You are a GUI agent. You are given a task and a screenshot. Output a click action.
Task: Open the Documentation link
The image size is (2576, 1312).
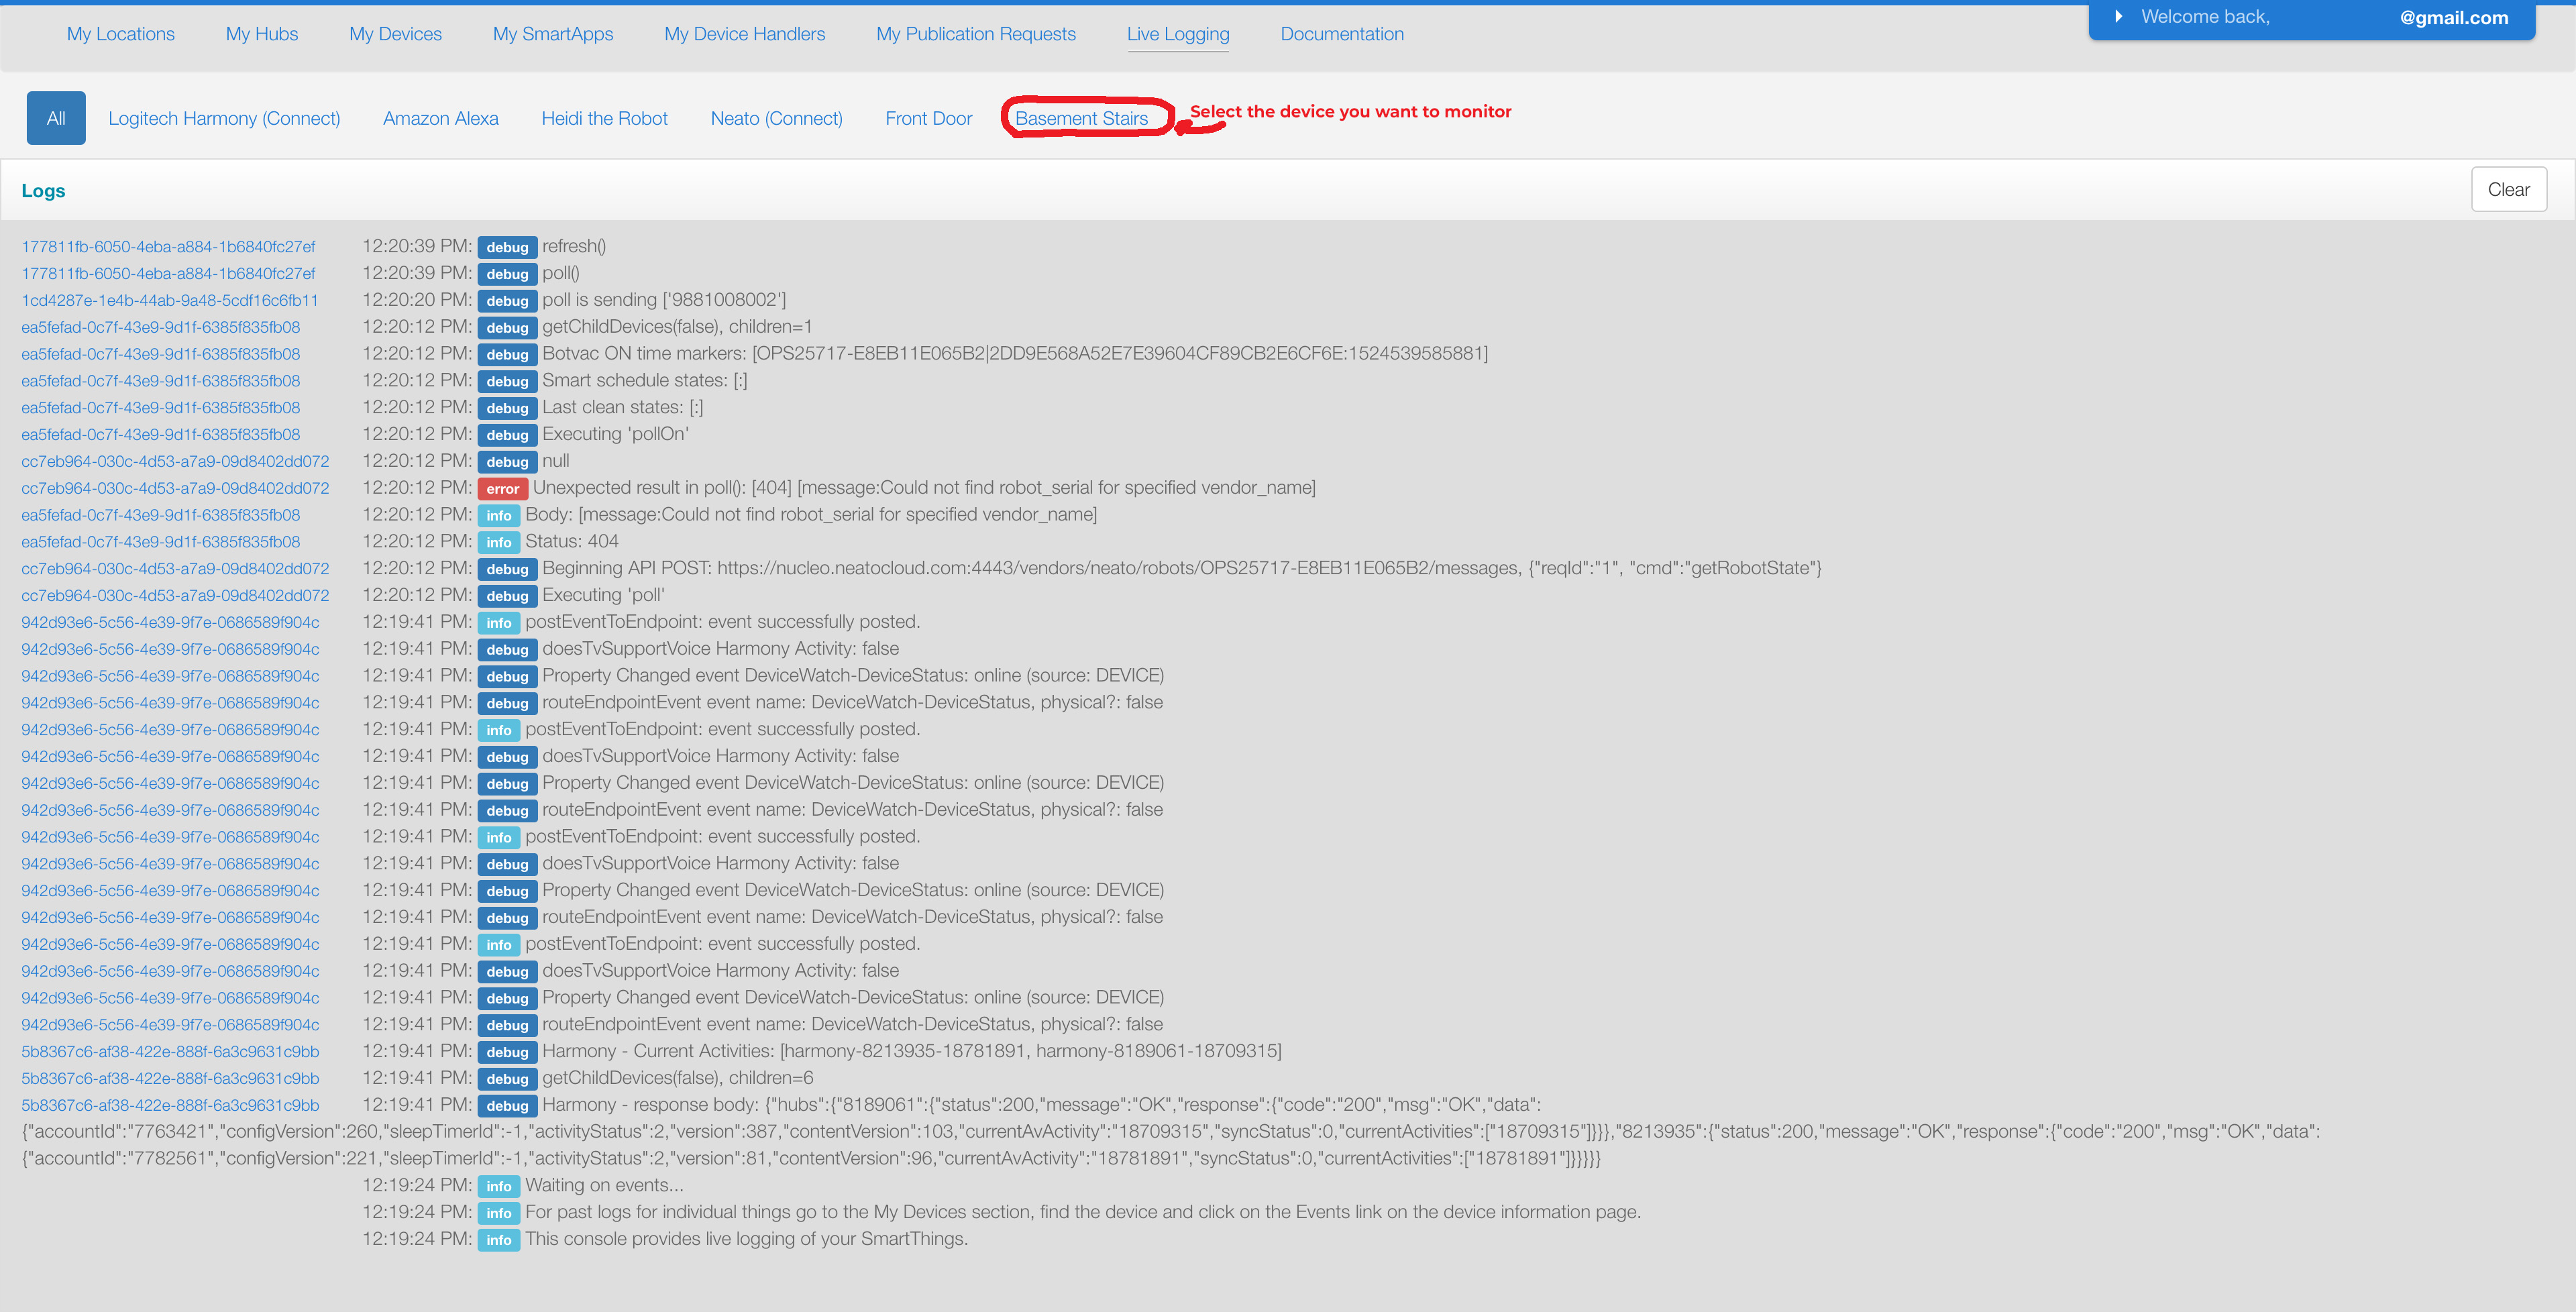(1341, 34)
